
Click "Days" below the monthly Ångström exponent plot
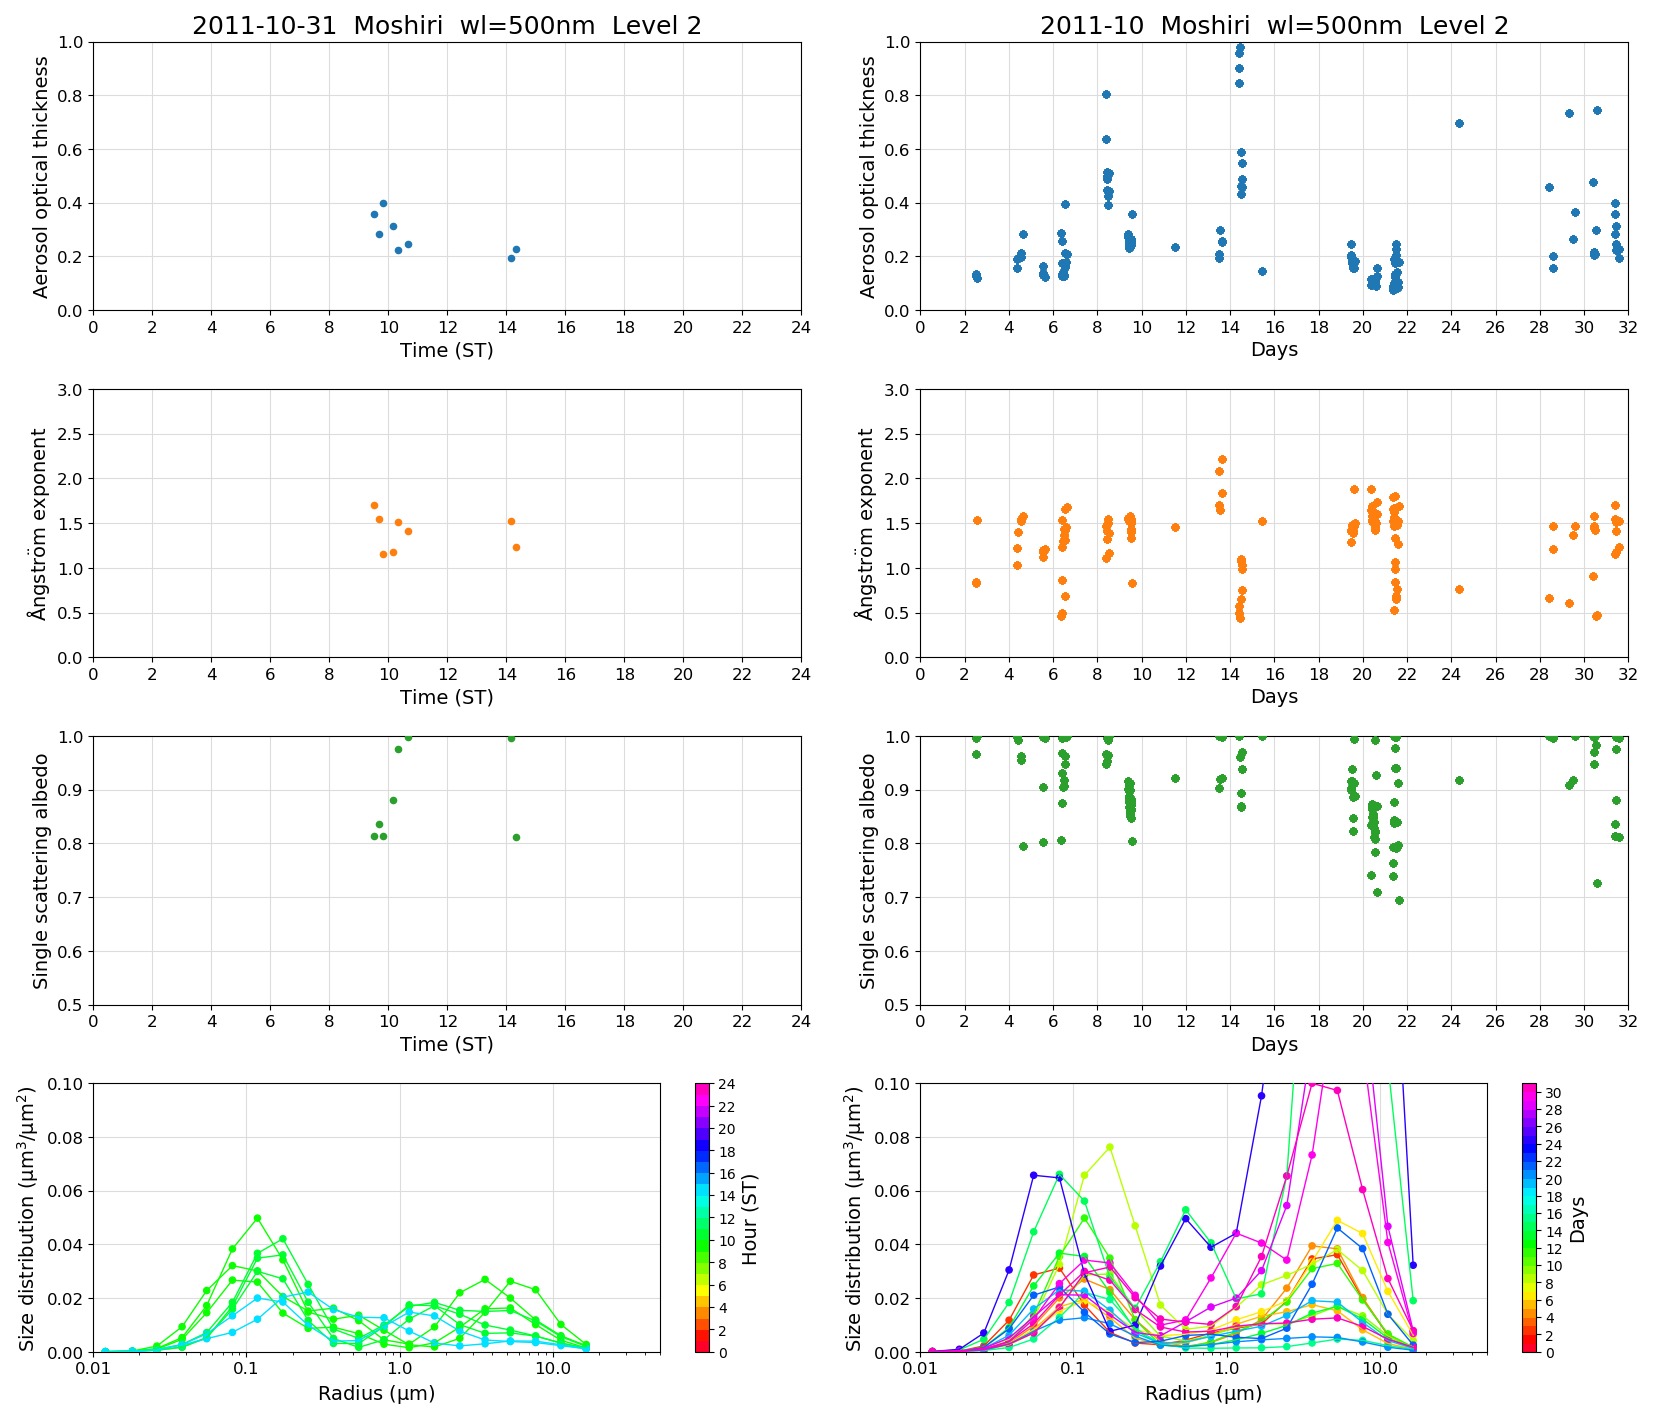[x=1274, y=696]
